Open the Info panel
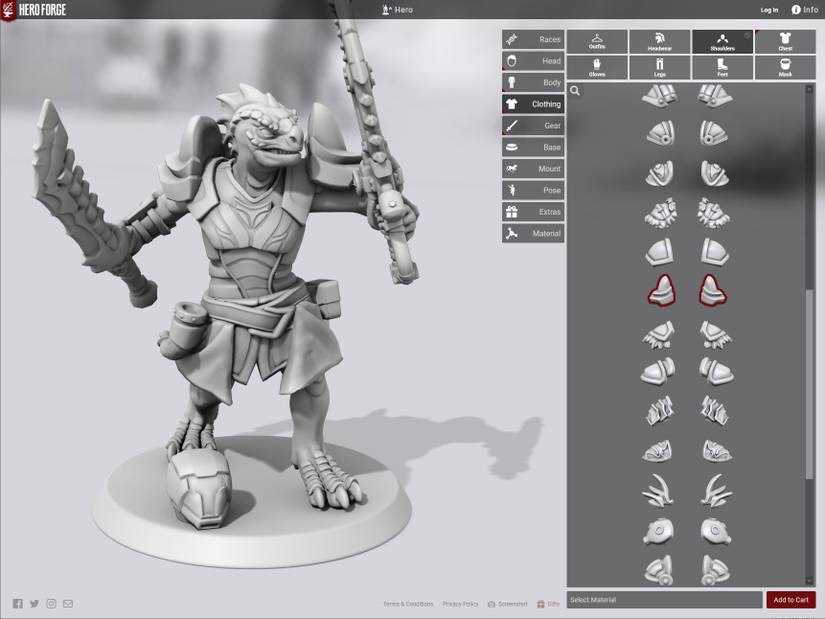Image resolution: width=825 pixels, height=619 pixels. [x=805, y=9]
